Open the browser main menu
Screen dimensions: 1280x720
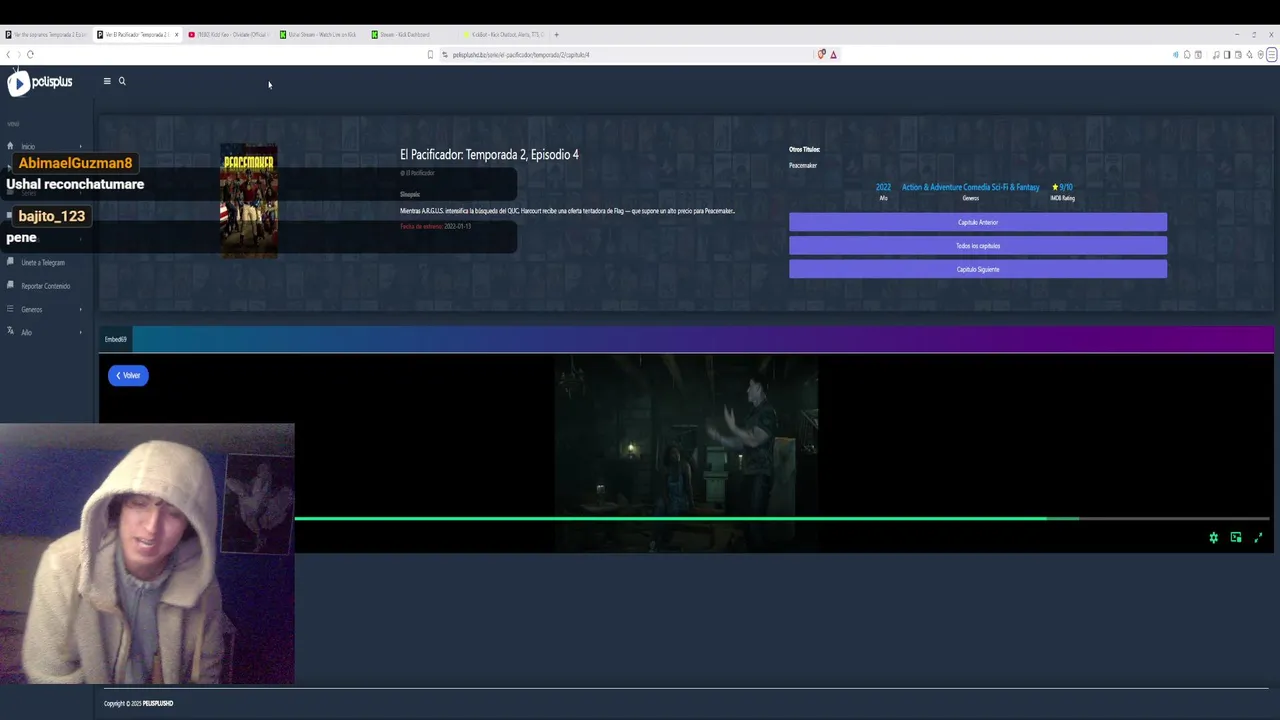1272,55
